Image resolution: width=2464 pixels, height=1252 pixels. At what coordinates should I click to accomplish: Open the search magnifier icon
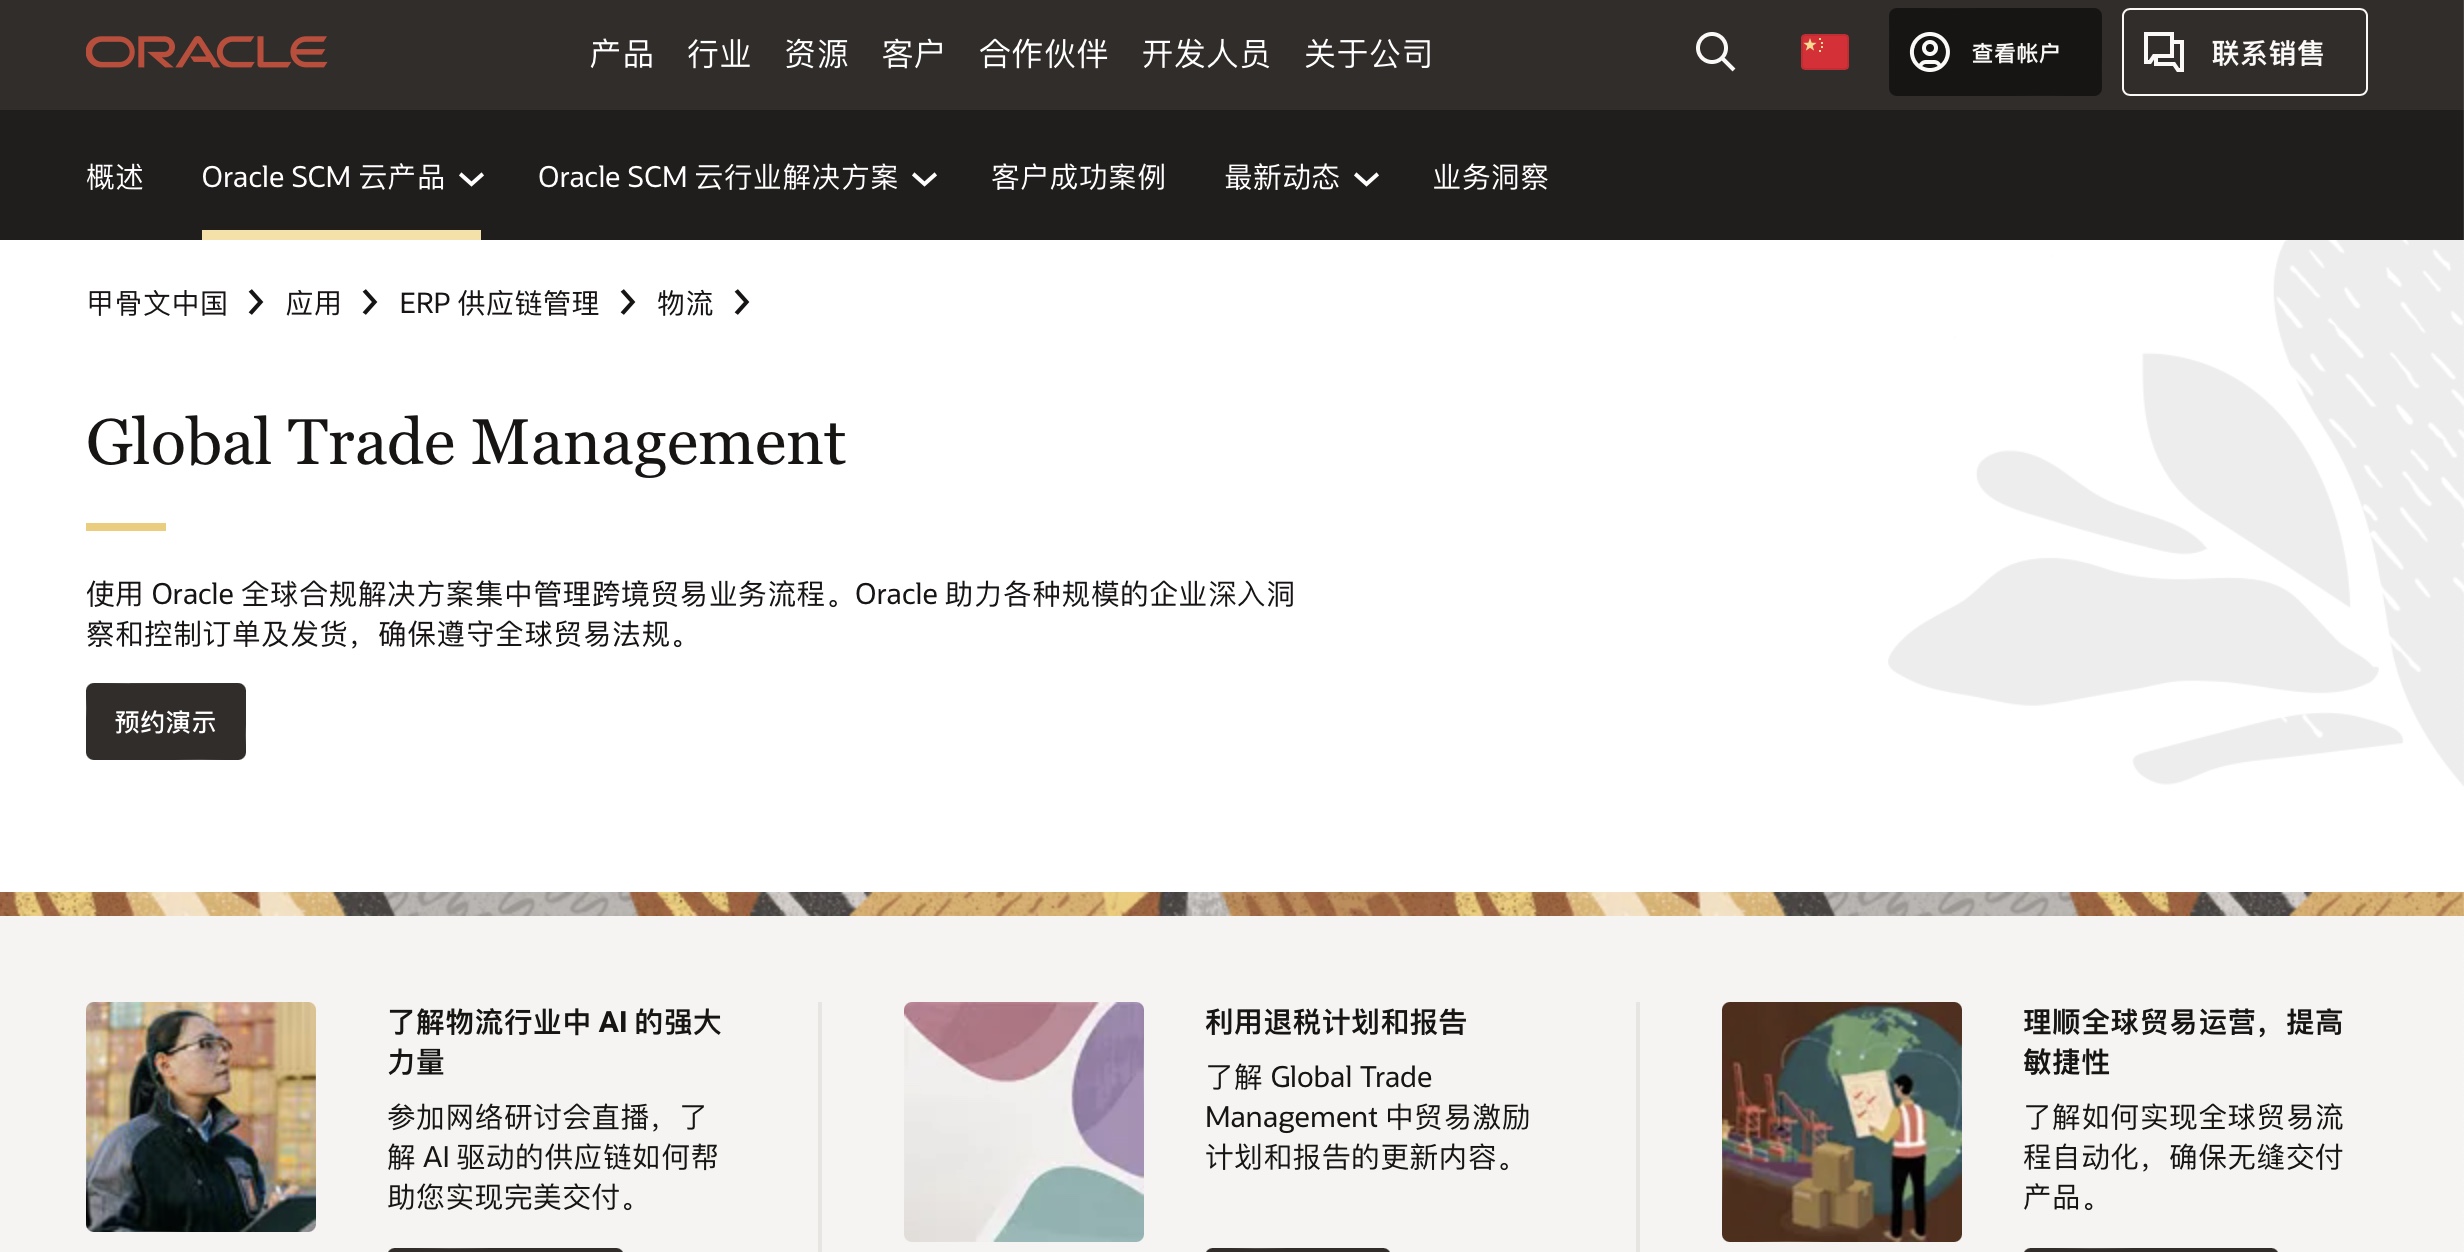(x=1715, y=52)
